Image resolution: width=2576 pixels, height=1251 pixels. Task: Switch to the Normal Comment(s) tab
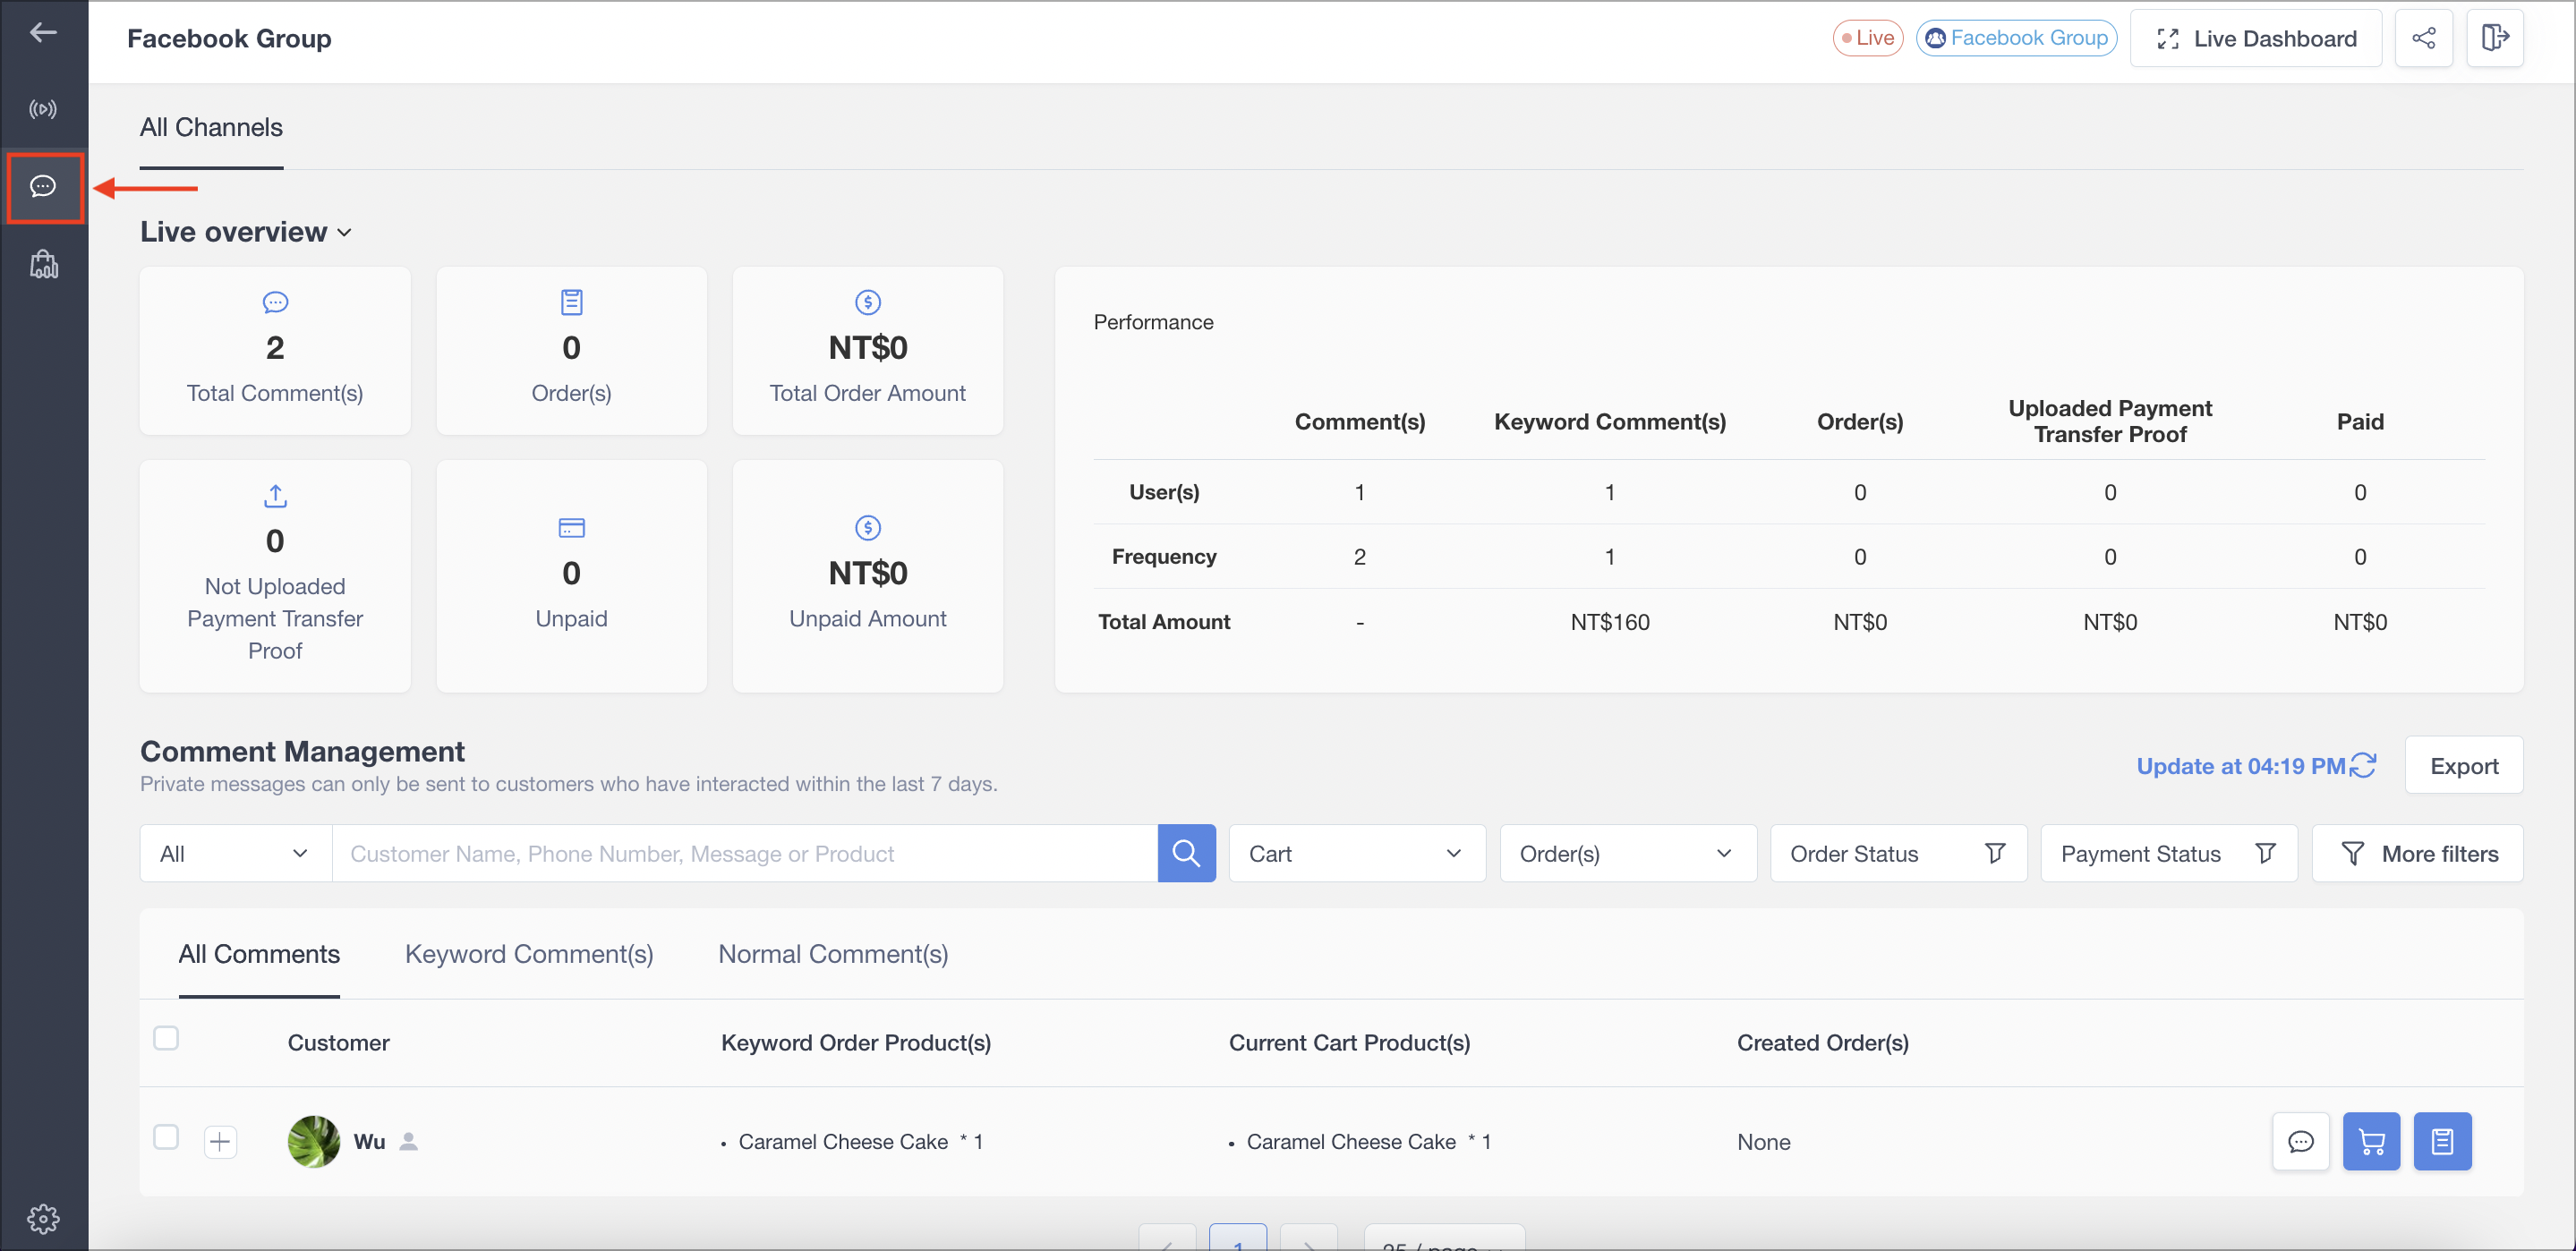click(833, 954)
